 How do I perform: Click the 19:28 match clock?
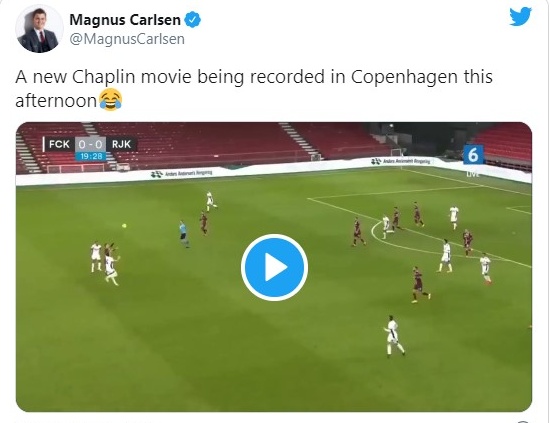click(91, 156)
